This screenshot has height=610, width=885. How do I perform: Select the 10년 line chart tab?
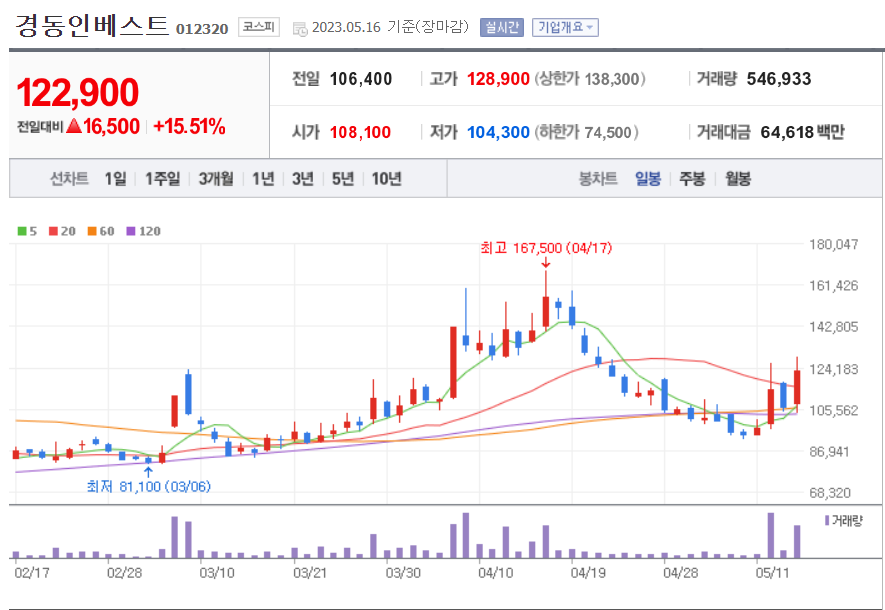click(x=387, y=179)
